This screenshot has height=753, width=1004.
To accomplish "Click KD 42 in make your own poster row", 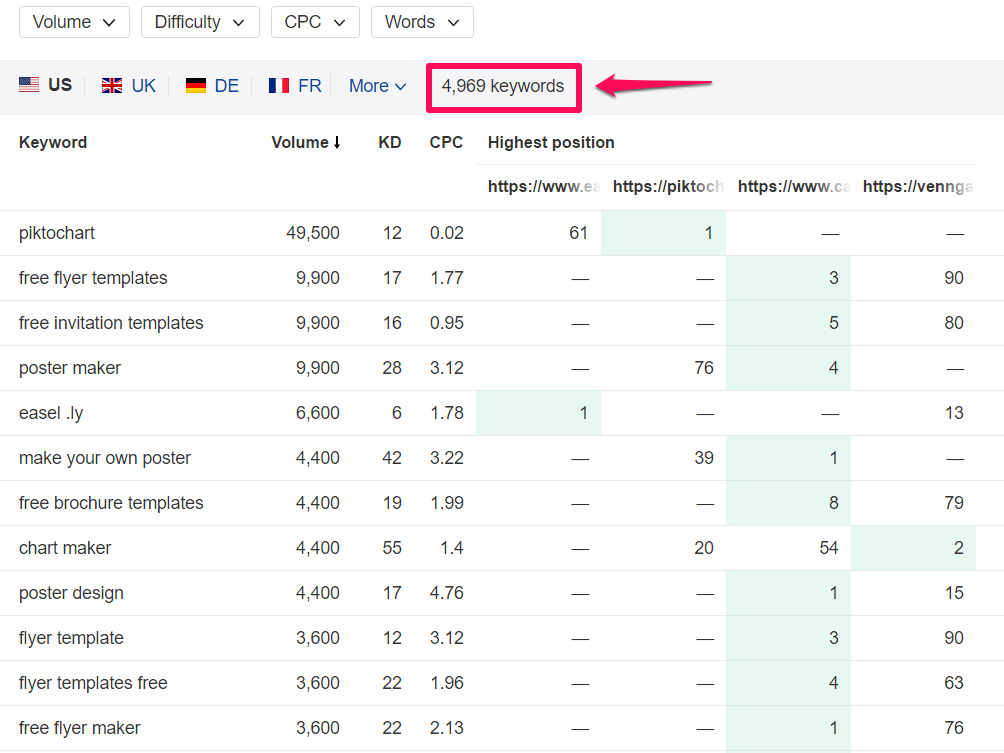I will (x=392, y=458).
